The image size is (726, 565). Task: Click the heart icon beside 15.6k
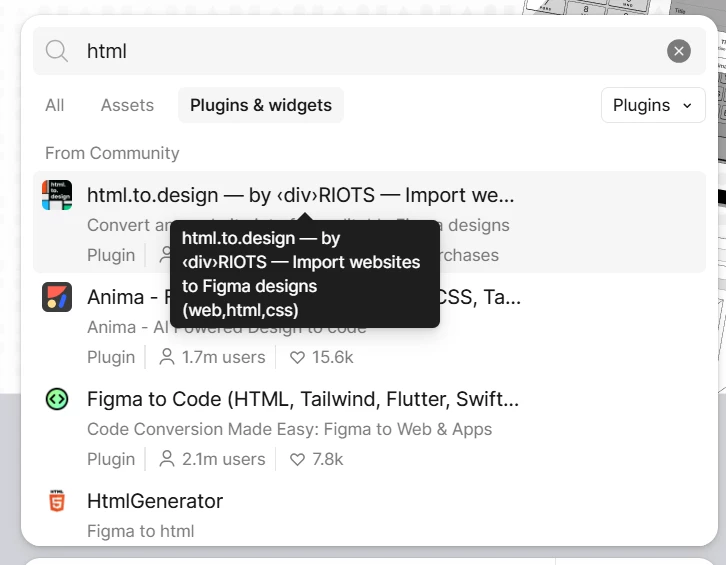pos(297,358)
